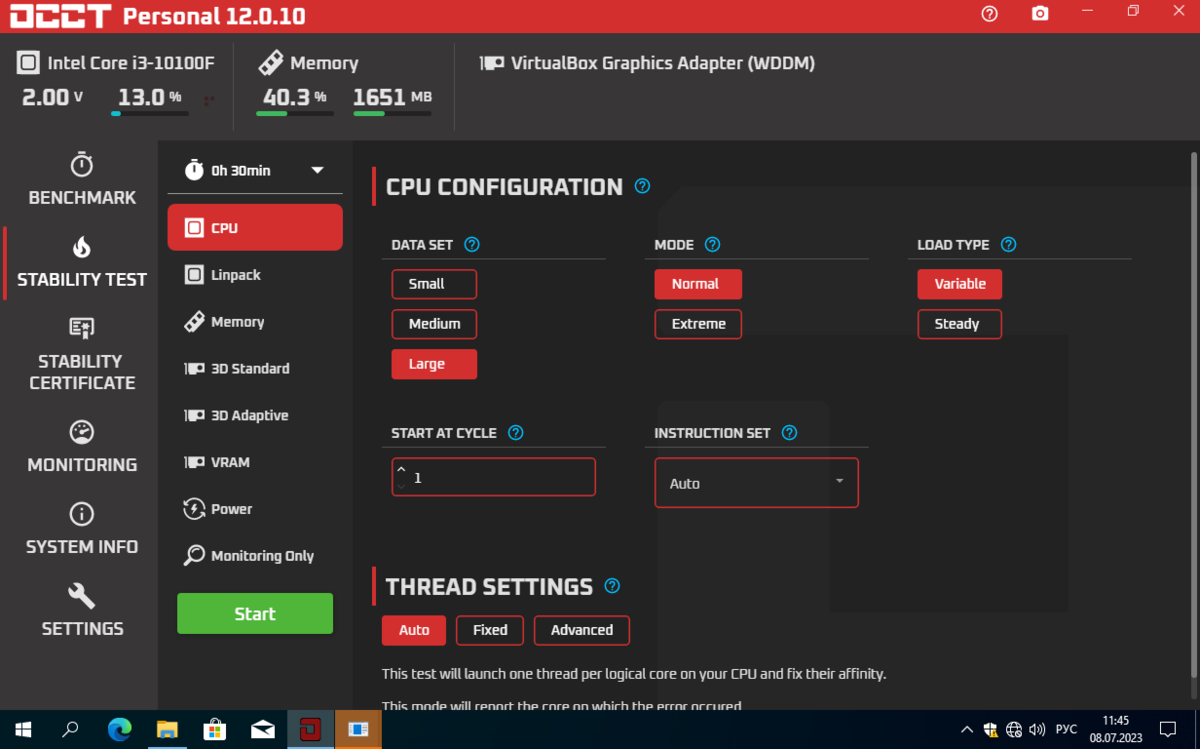Open the Instruction Set Auto dropdown

tap(757, 483)
